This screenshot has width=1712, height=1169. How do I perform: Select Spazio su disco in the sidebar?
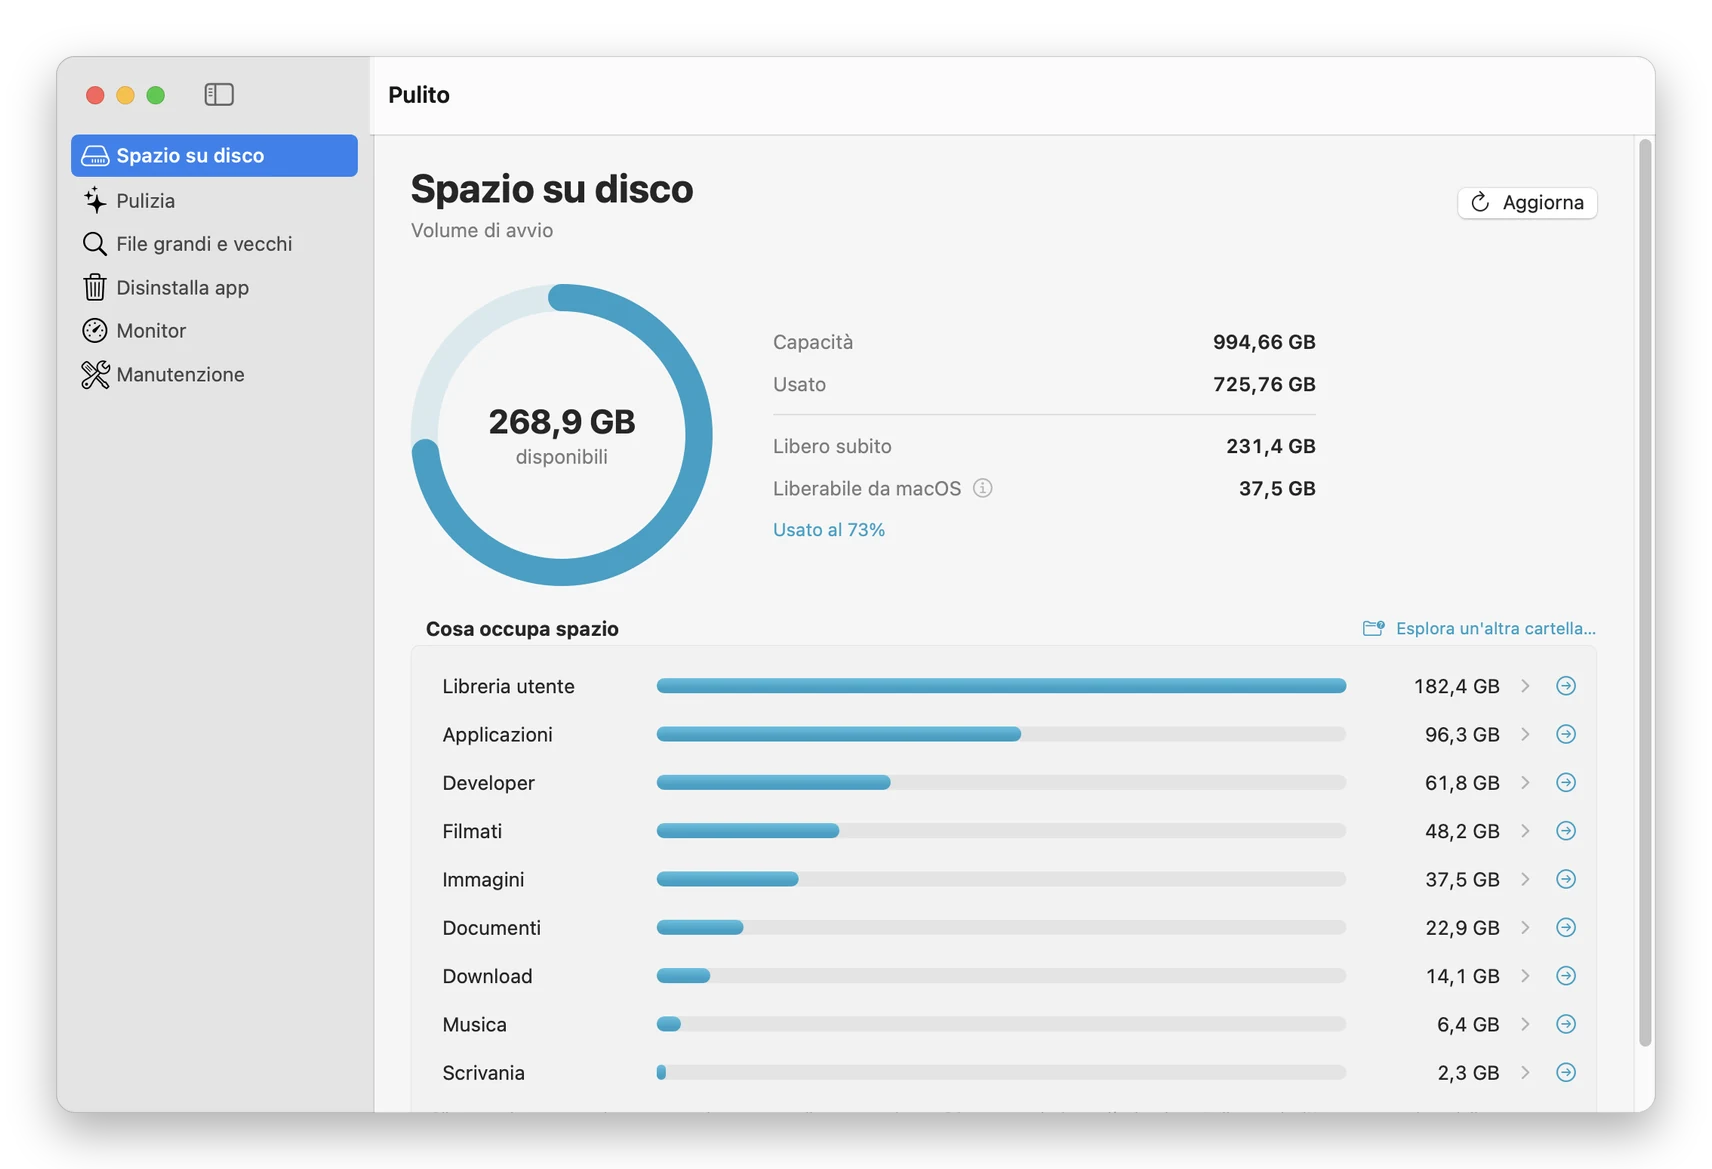pos(214,156)
